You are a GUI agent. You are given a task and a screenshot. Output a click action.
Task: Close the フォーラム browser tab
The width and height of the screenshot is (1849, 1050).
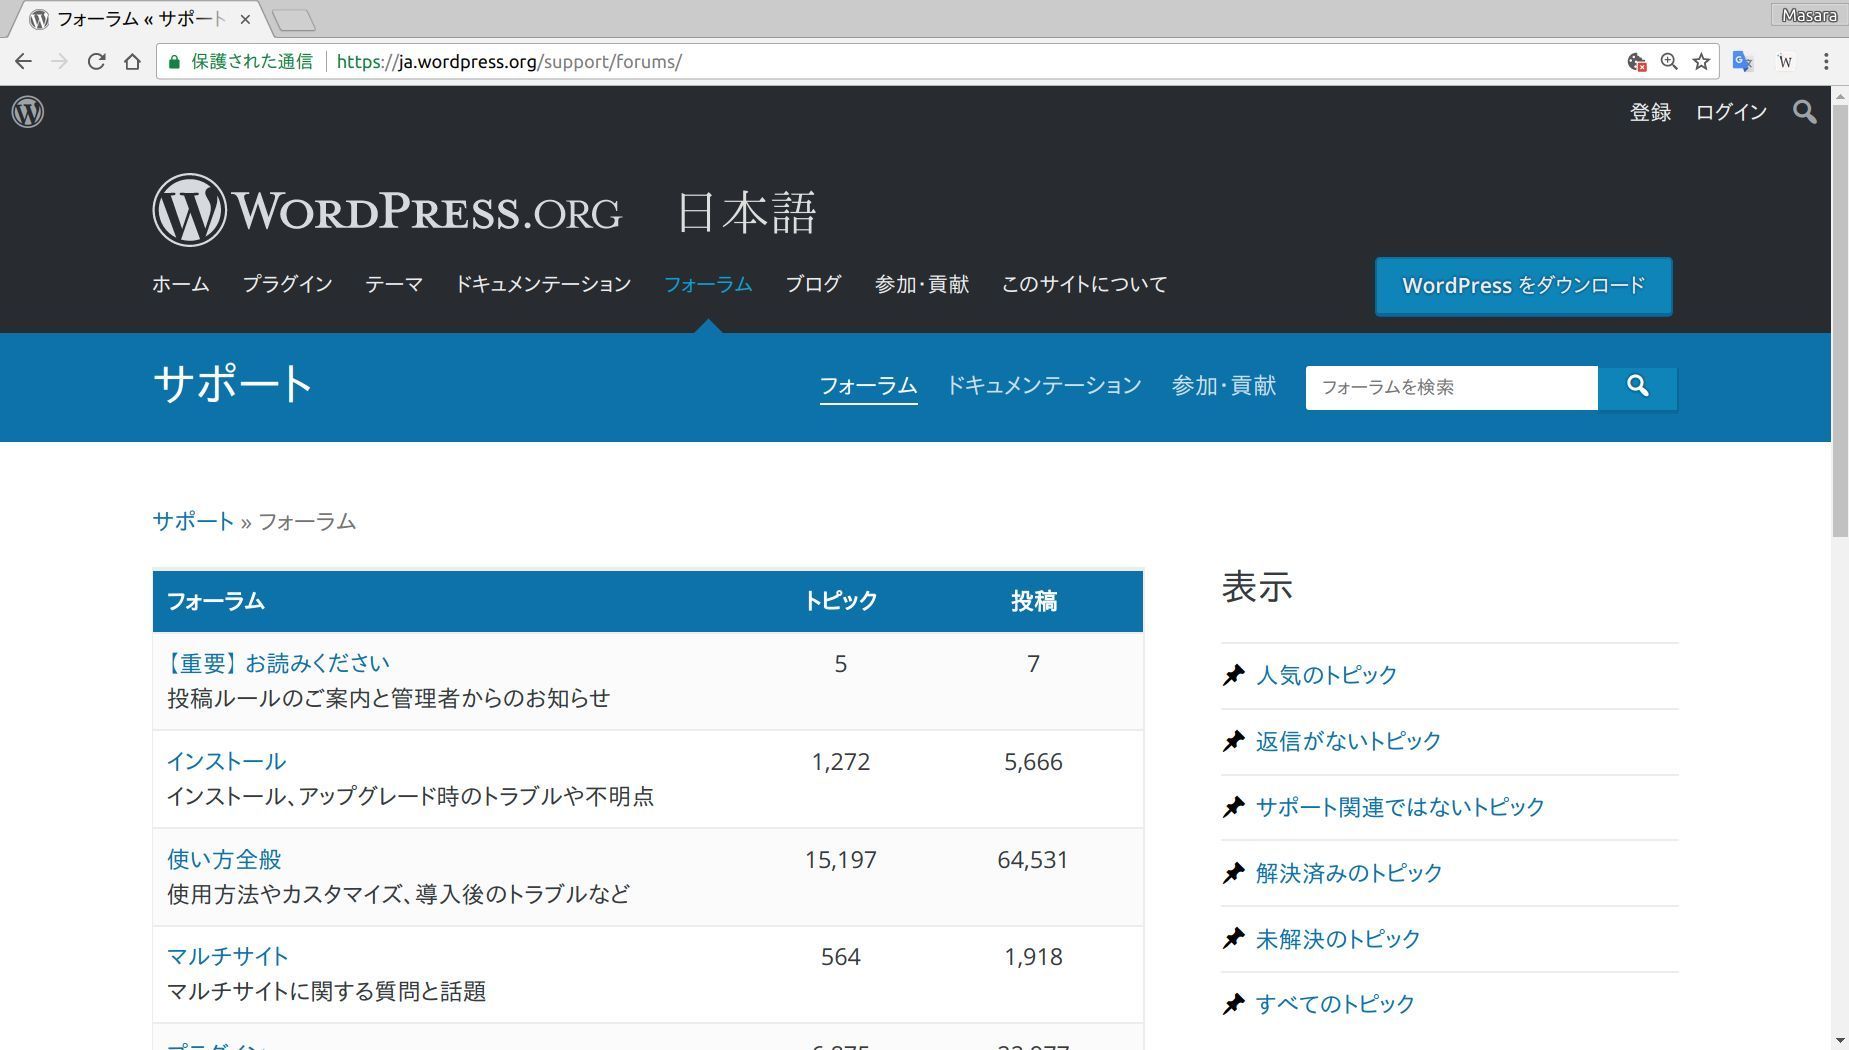pyautogui.click(x=245, y=19)
